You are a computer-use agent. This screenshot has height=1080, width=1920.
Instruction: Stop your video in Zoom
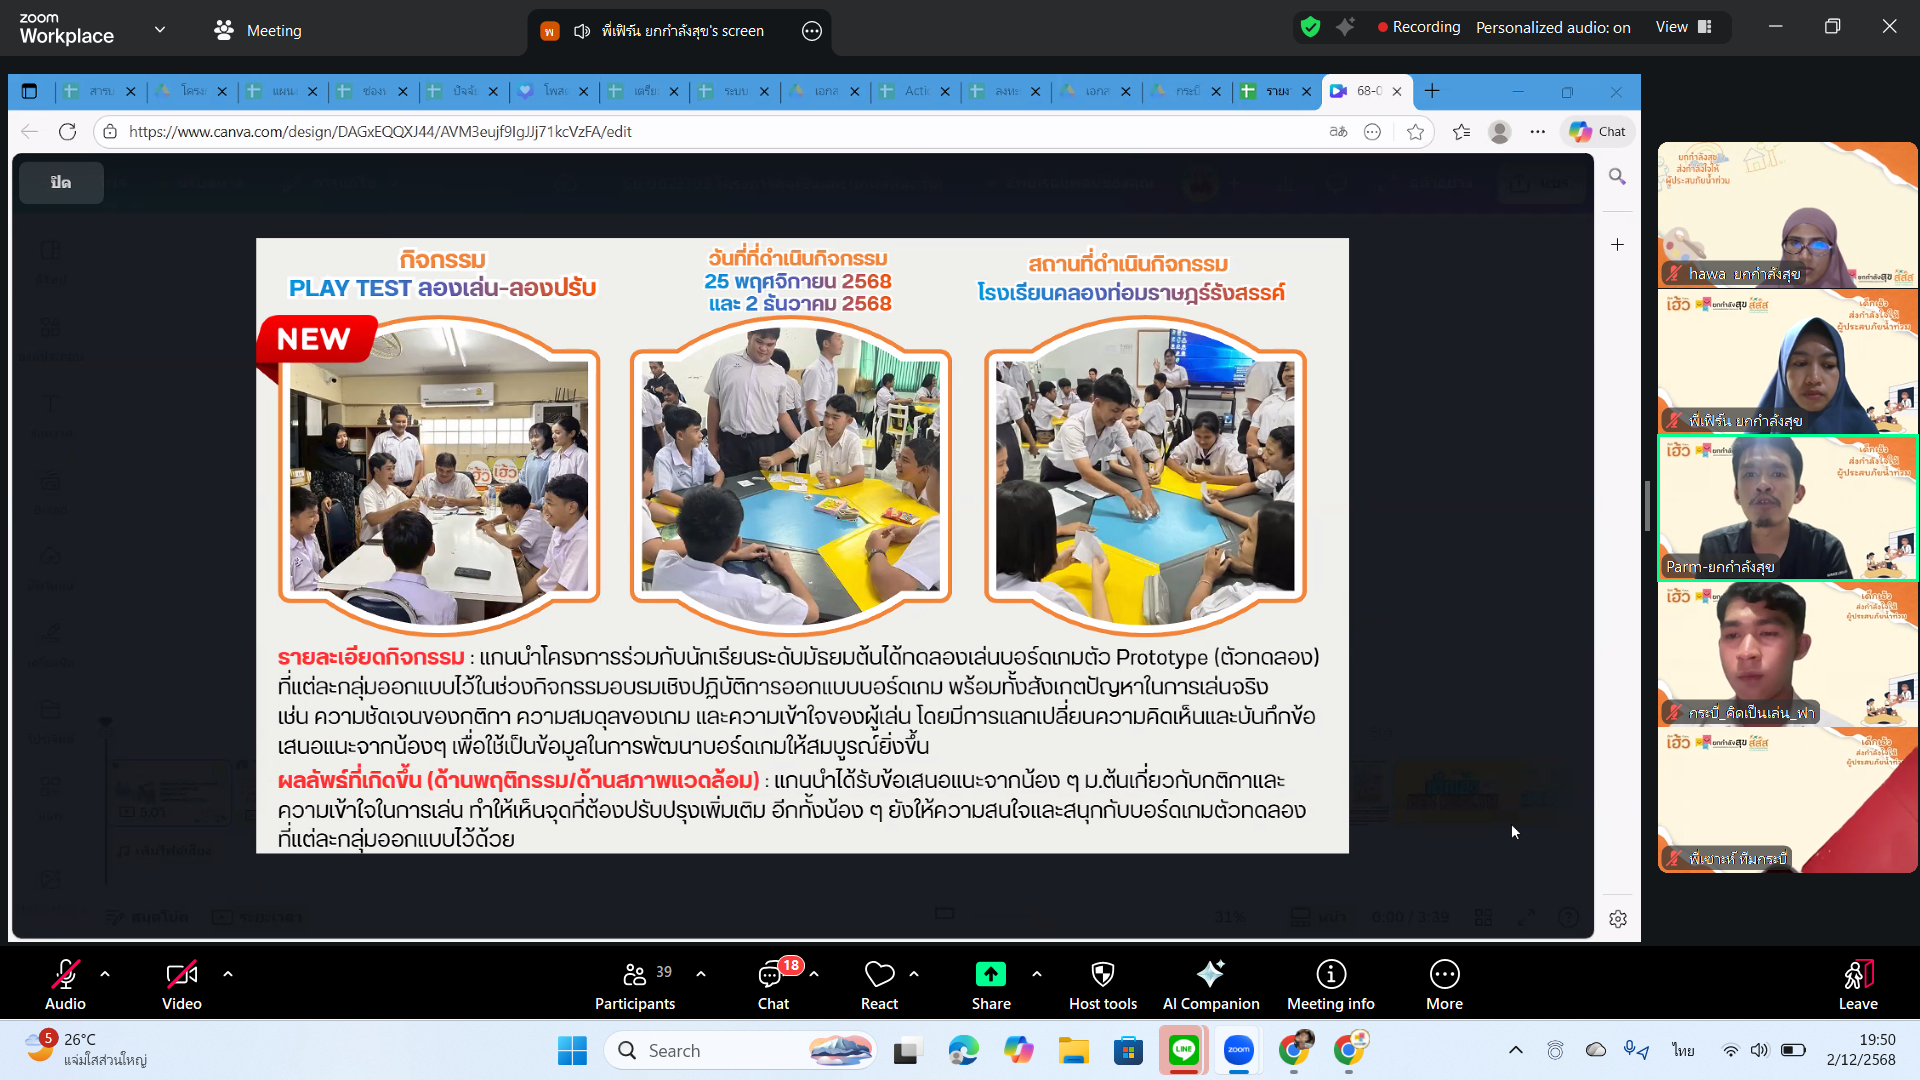181,983
